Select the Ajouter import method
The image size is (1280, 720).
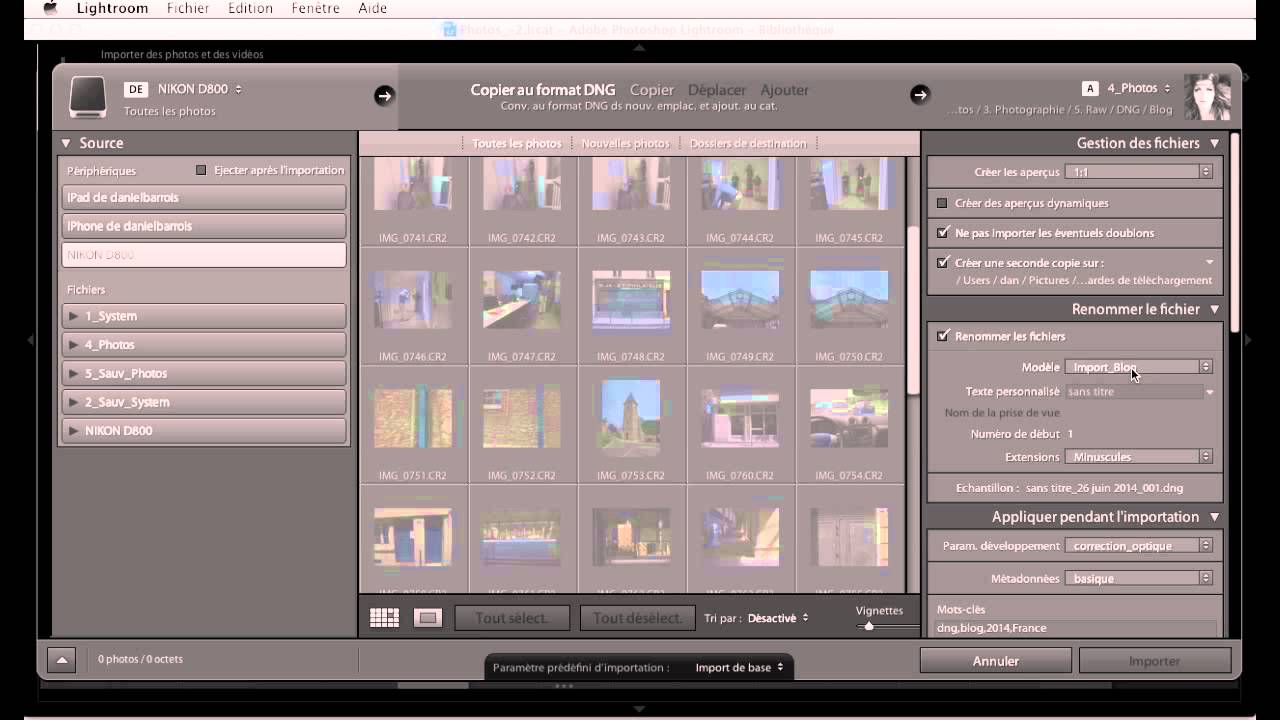(x=784, y=90)
